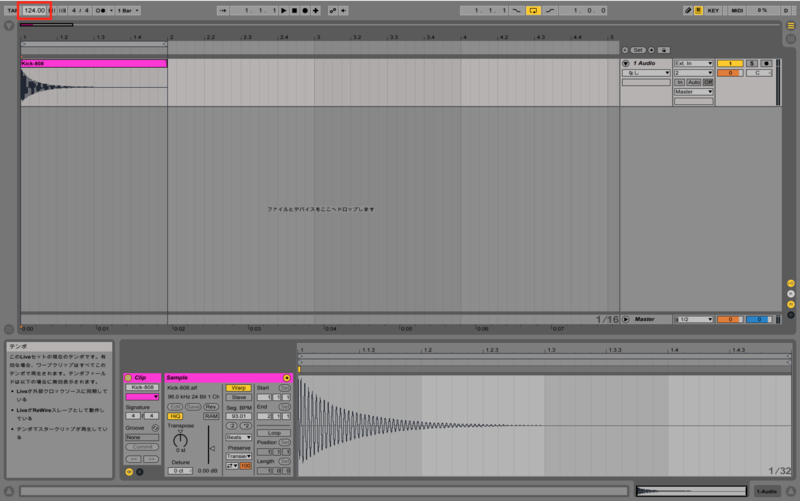Click the Play button in the transport
Screen dimensions: 800x501
pos(284,10)
